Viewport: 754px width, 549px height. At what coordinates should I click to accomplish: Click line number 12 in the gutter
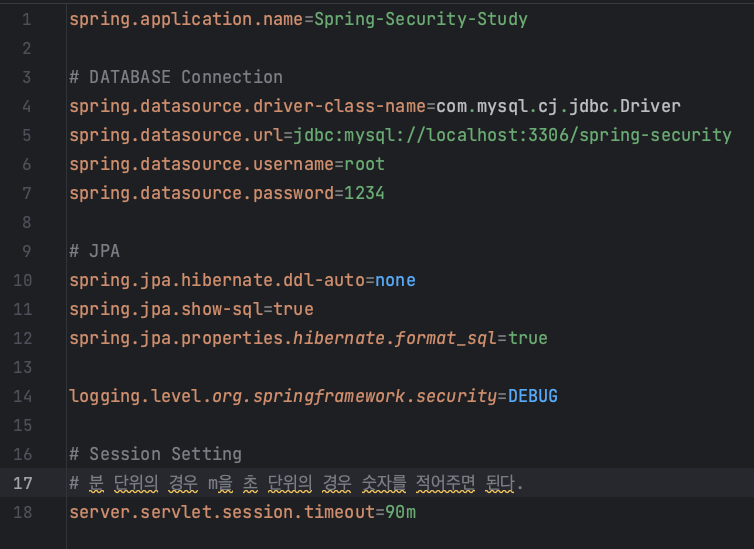pos(23,338)
